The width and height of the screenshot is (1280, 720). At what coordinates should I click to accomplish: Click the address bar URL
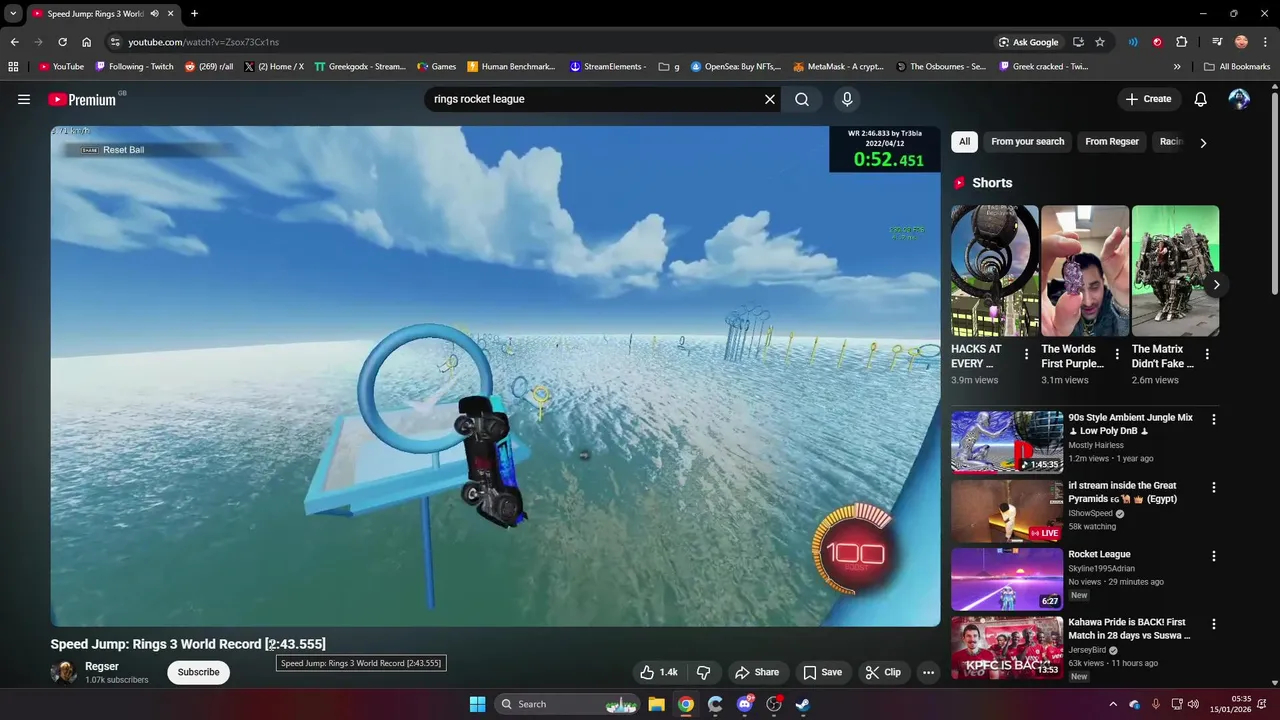[x=203, y=42]
